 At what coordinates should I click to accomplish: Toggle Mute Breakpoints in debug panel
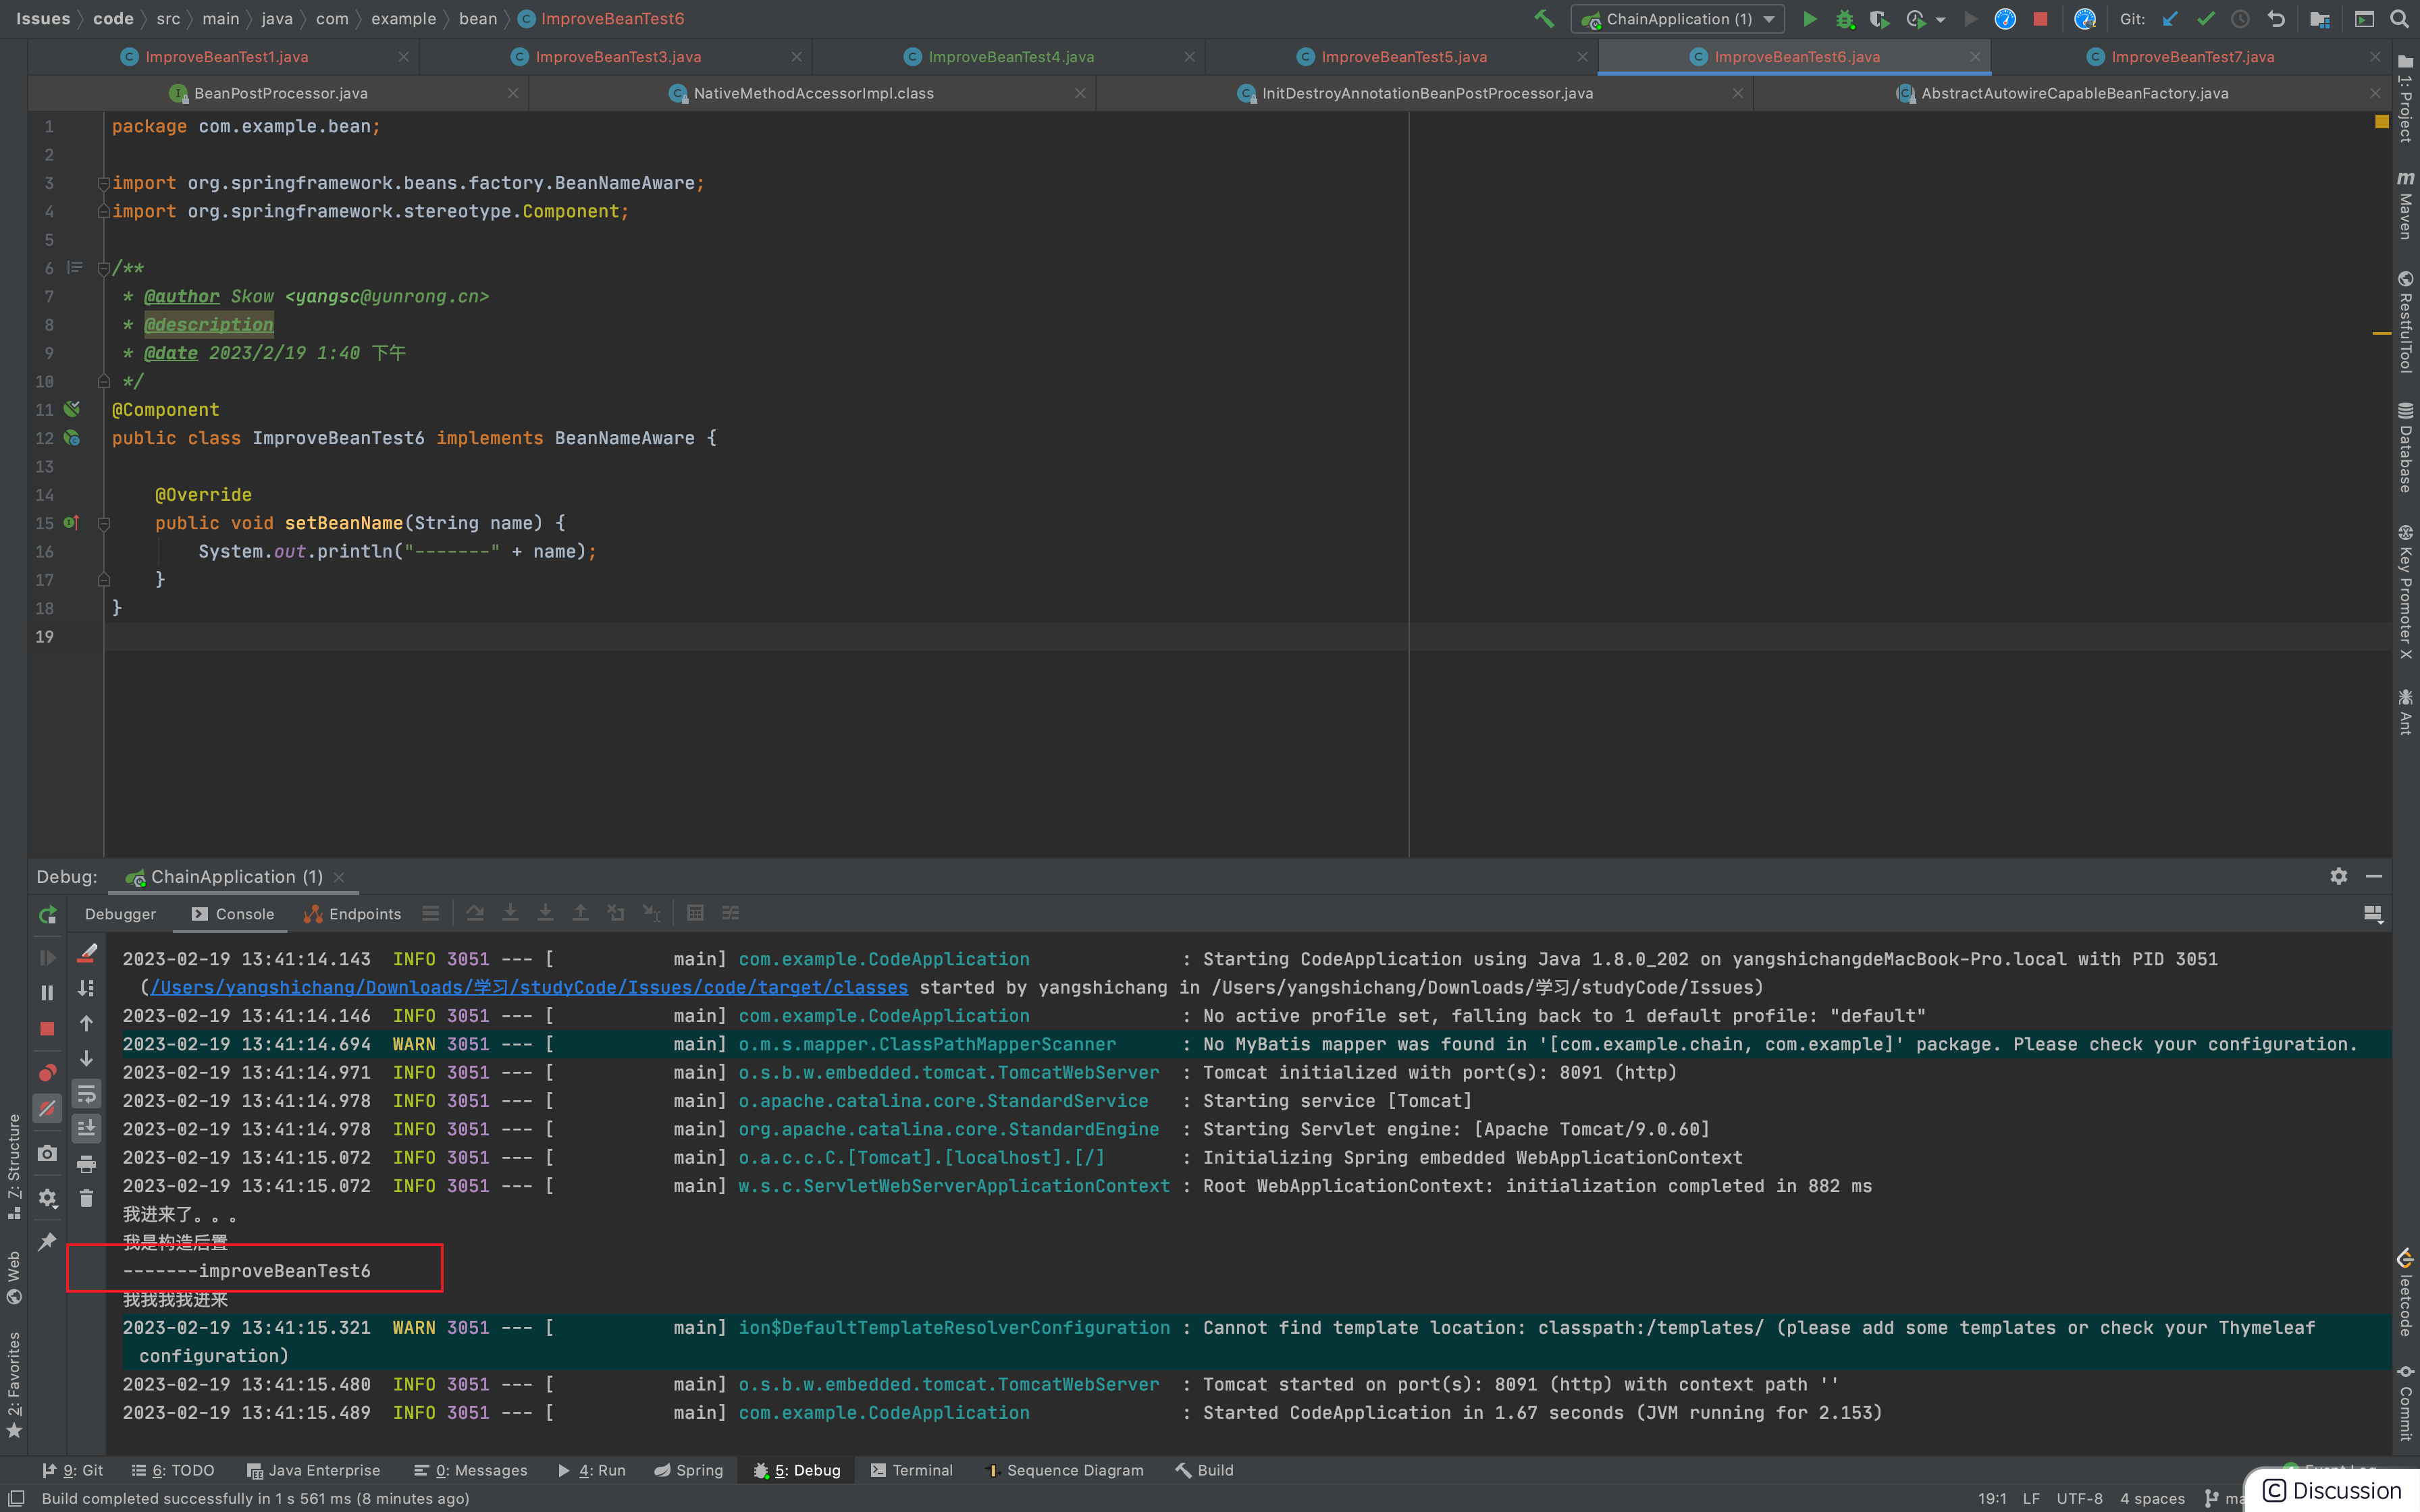click(x=47, y=1108)
